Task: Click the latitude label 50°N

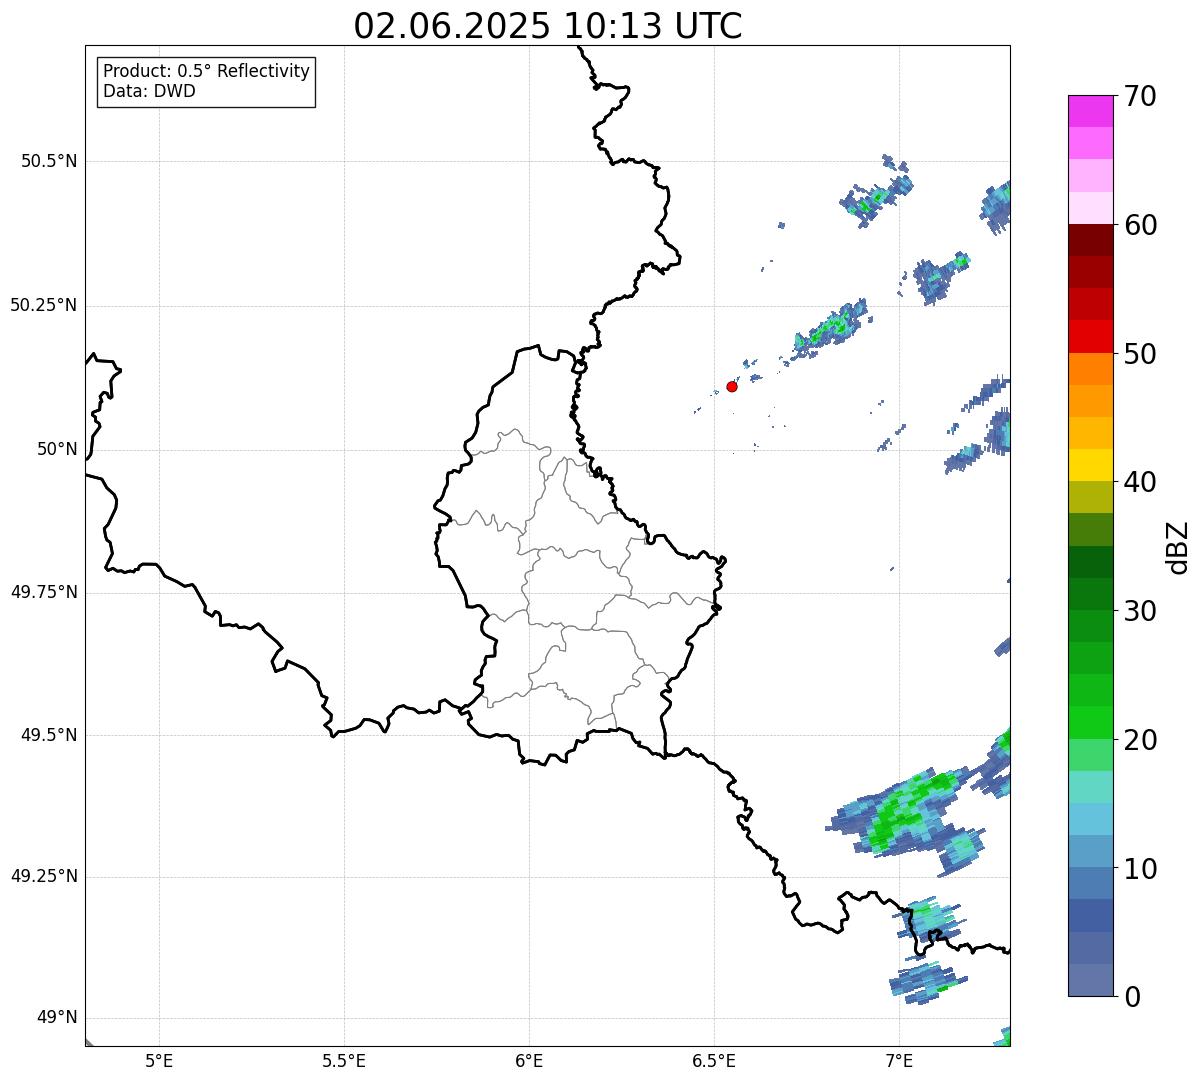Action: 57,449
